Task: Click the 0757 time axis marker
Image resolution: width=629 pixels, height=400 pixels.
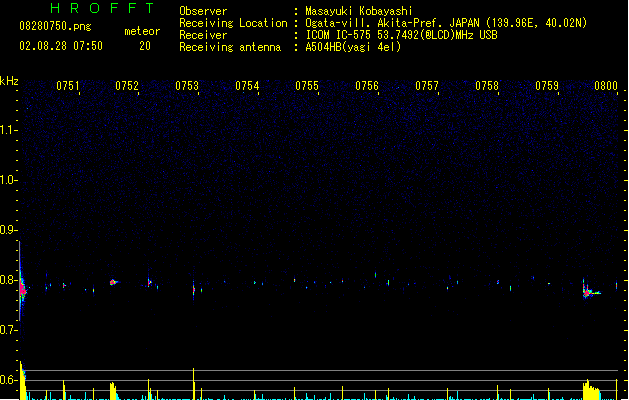Action: point(427,86)
